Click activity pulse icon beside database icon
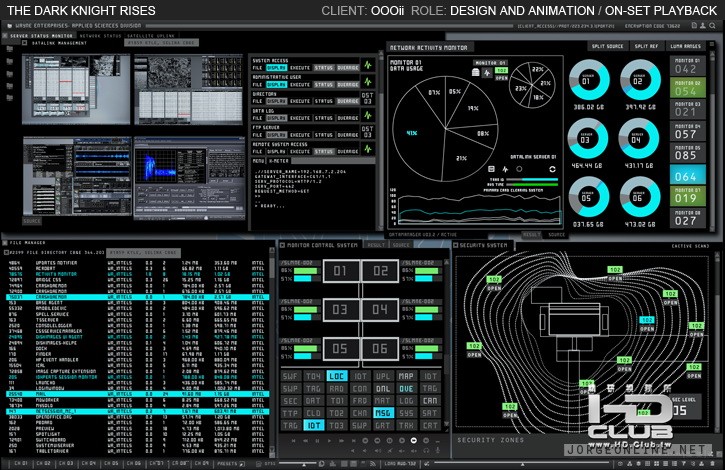This screenshot has height=470, width=725. point(487,72)
